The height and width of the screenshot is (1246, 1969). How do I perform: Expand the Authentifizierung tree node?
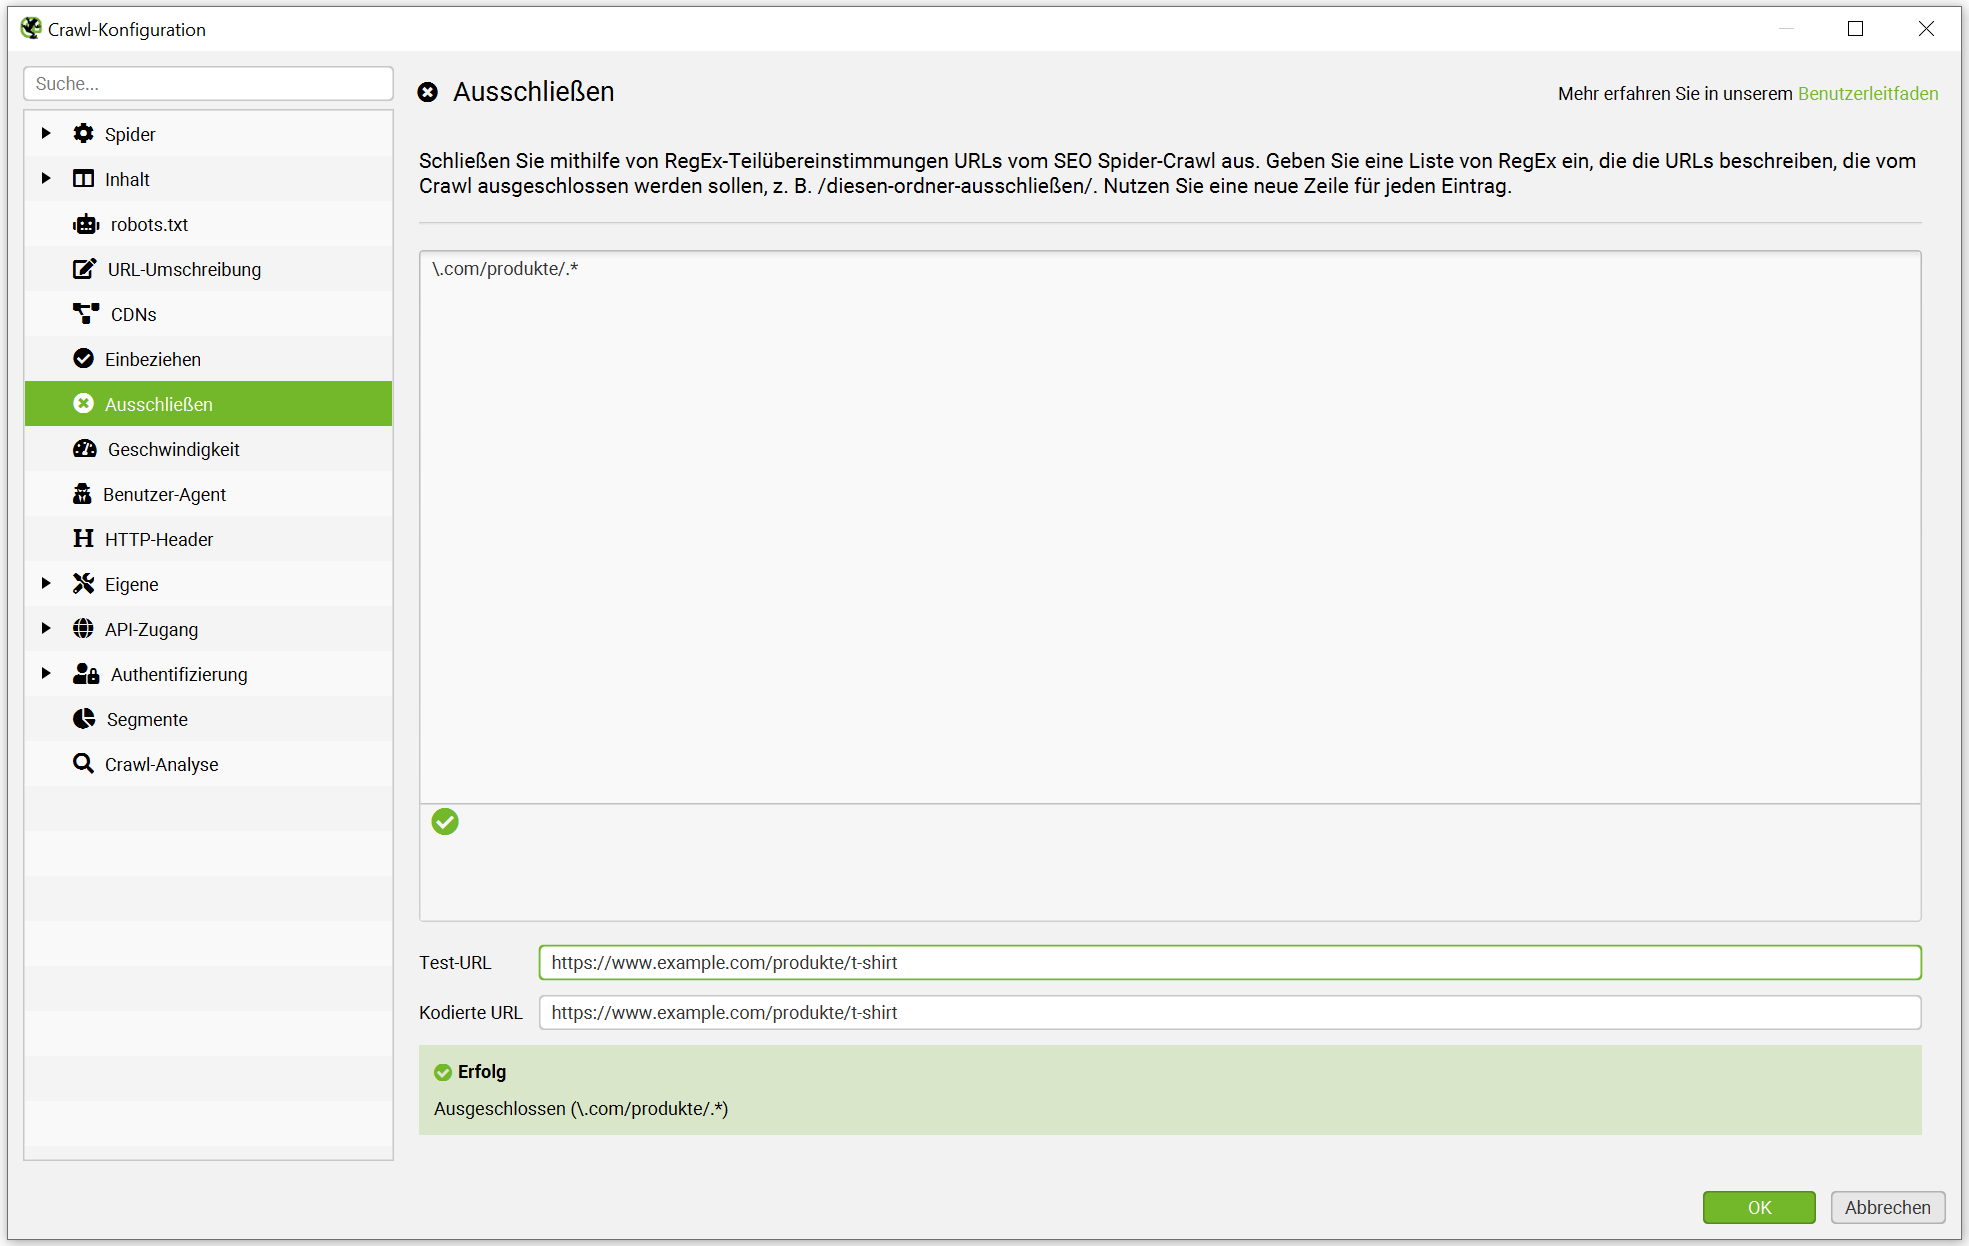46,673
